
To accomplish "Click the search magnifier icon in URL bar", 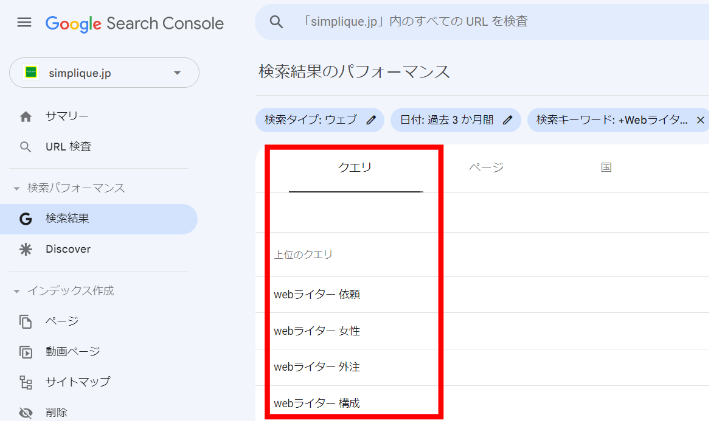I will tap(276, 22).
